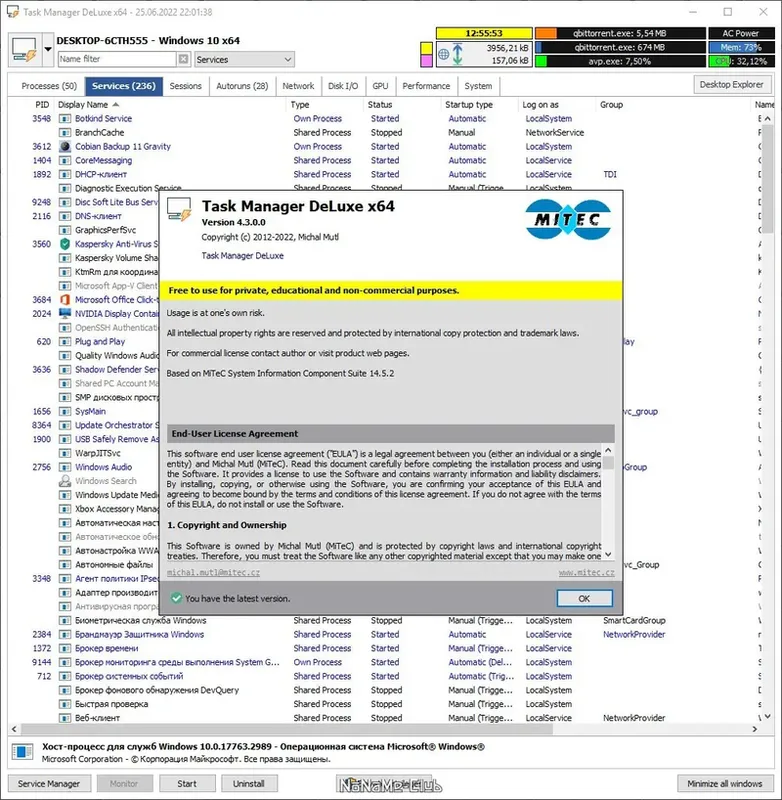The height and width of the screenshot is (800, 782).
Task: Click the Desktop Explorer button
Action: click(731, 85)
